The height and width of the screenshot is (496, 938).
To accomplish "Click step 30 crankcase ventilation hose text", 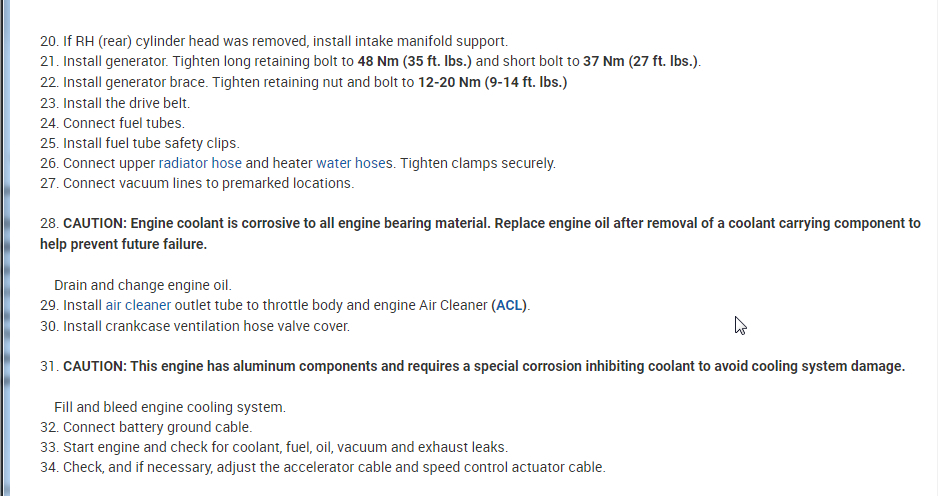I will click(x=206, y=326).
